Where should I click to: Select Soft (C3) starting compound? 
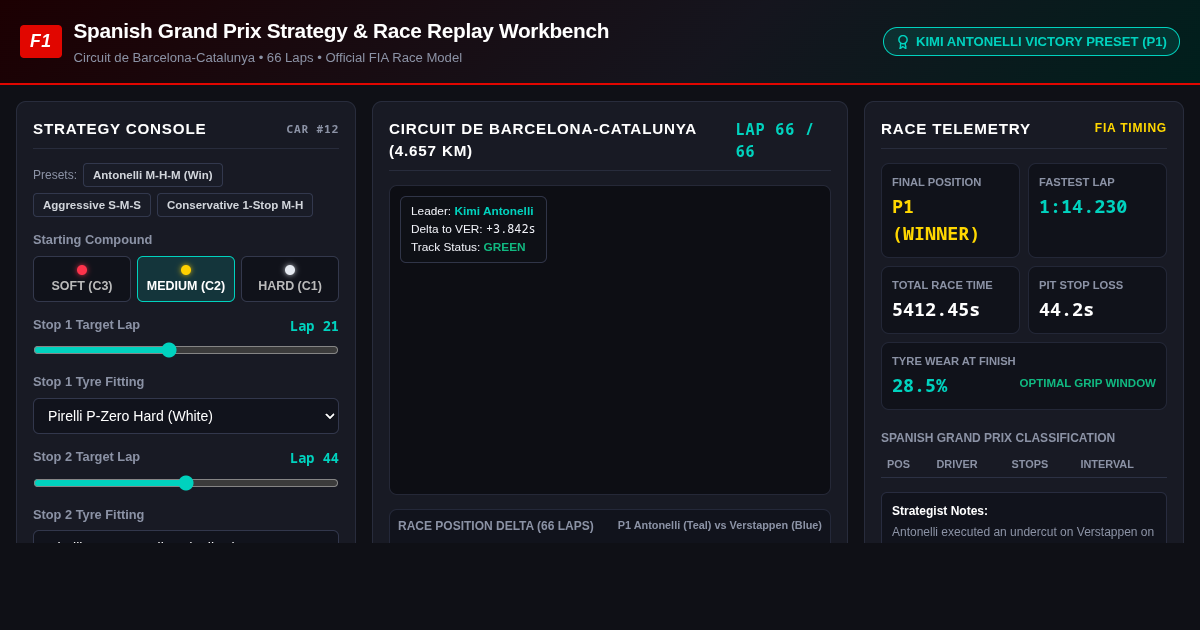(x=82, y=279)
